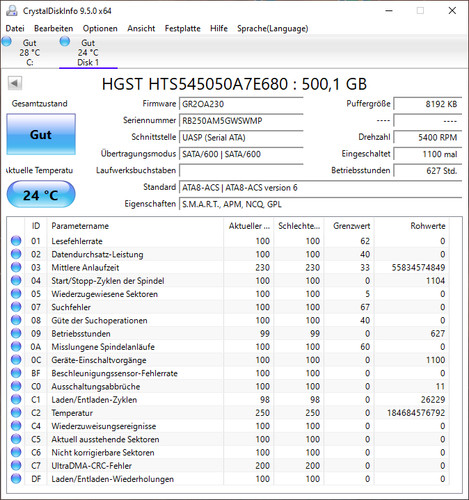Click the Grenzwert column header

point(349,226)
